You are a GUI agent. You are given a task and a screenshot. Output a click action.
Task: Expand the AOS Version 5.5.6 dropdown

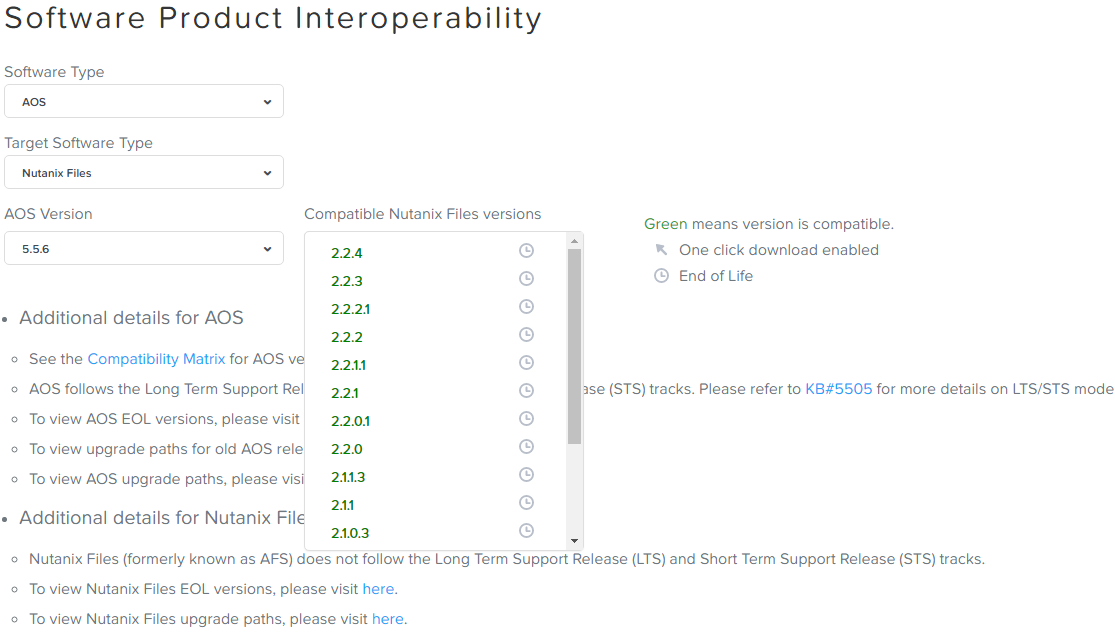click(144, 249)
